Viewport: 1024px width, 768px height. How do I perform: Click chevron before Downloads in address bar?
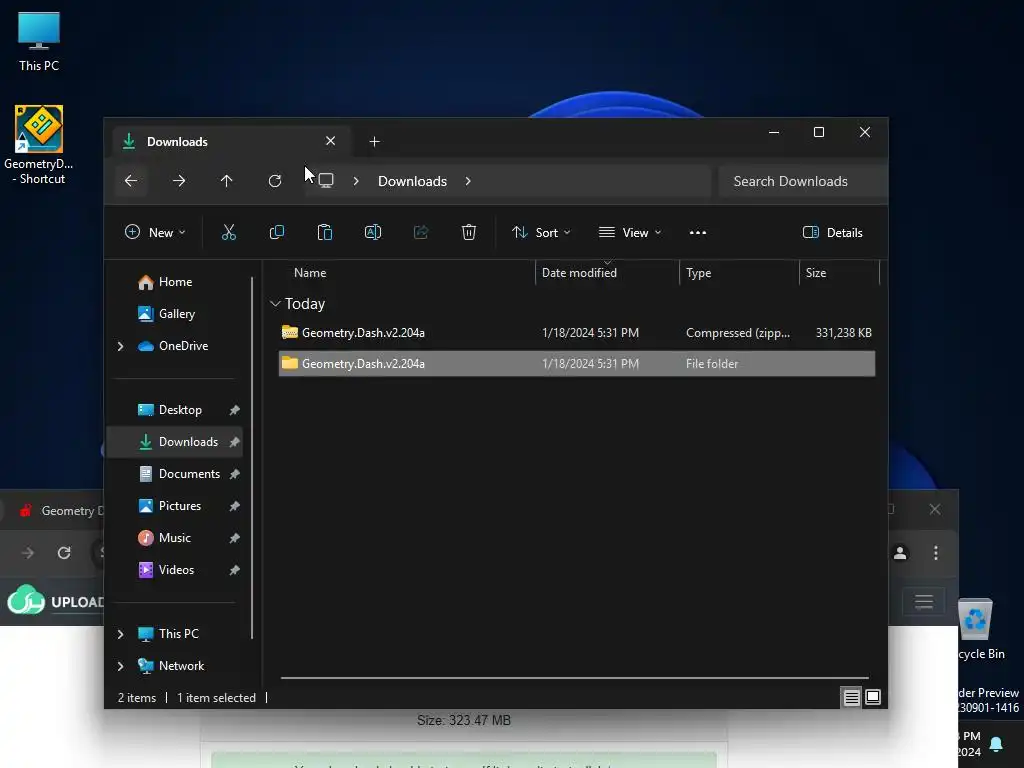point(356,181)
